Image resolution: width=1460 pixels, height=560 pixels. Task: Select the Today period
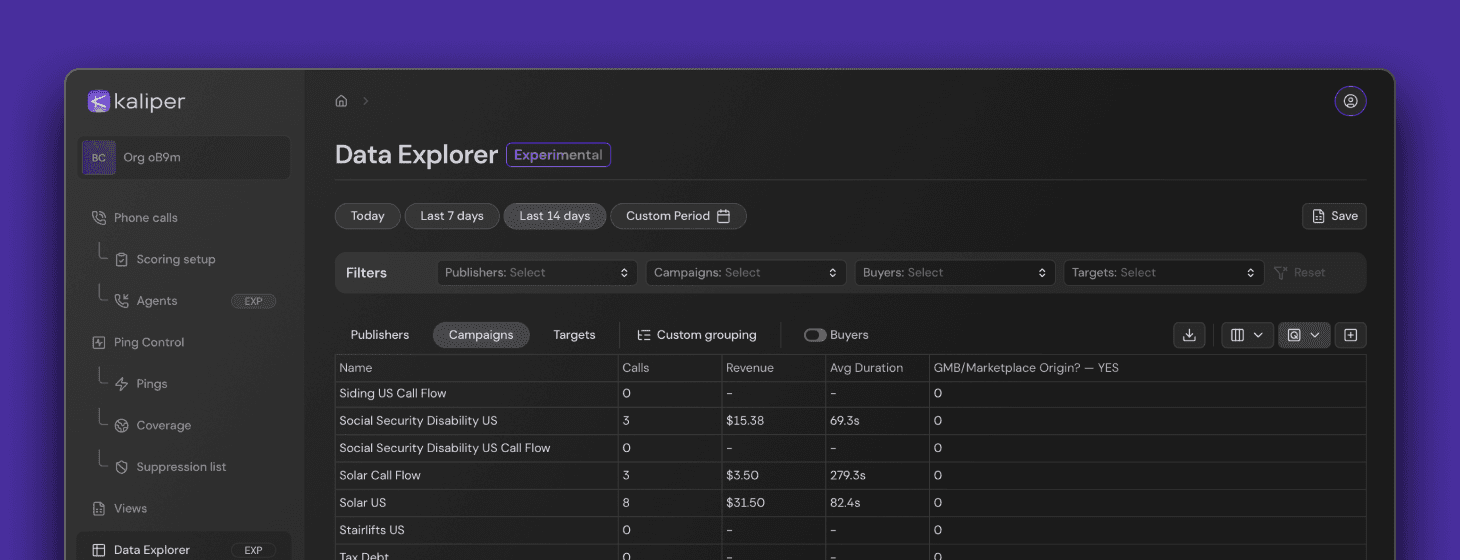pos(368,216)
